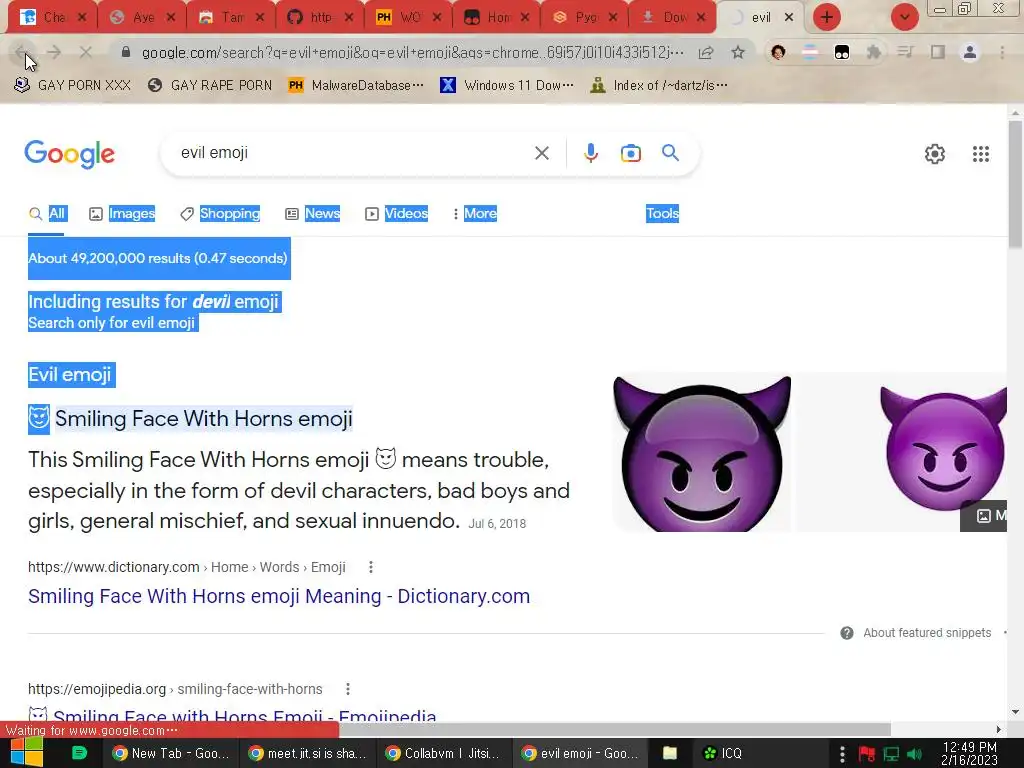Bookmark this page with the star icon
Screen dimensions: 1024x768
pos(738,52)
